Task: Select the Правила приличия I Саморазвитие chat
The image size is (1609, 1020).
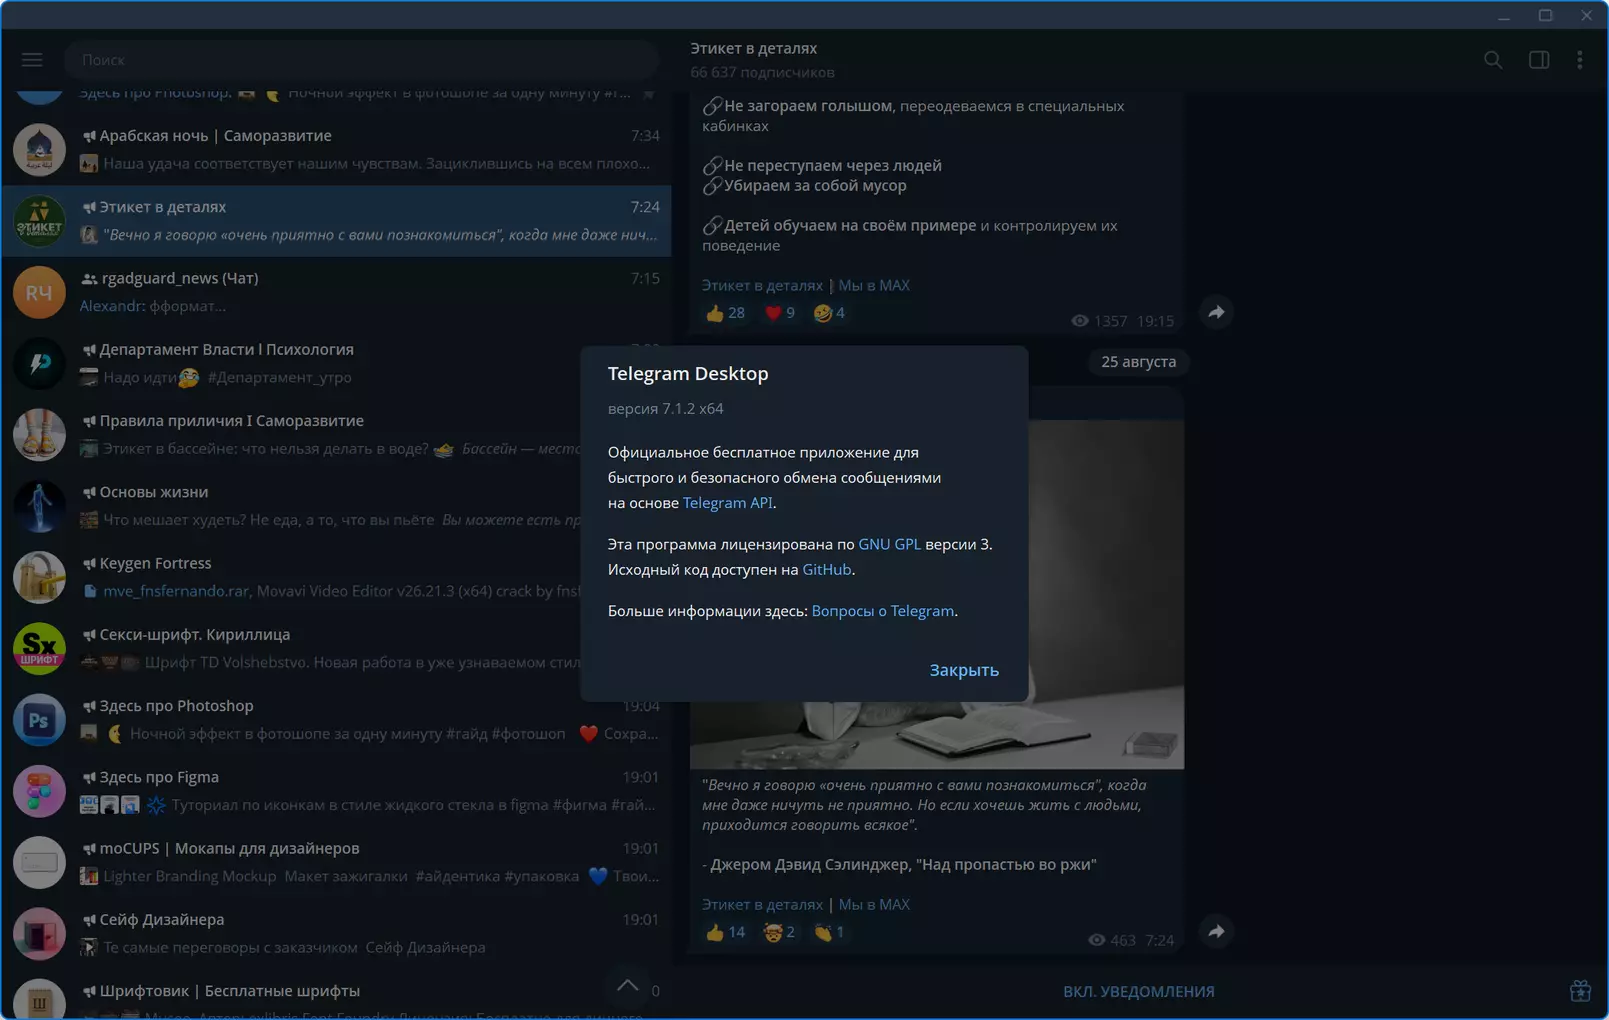Action: tap(336, 435)
